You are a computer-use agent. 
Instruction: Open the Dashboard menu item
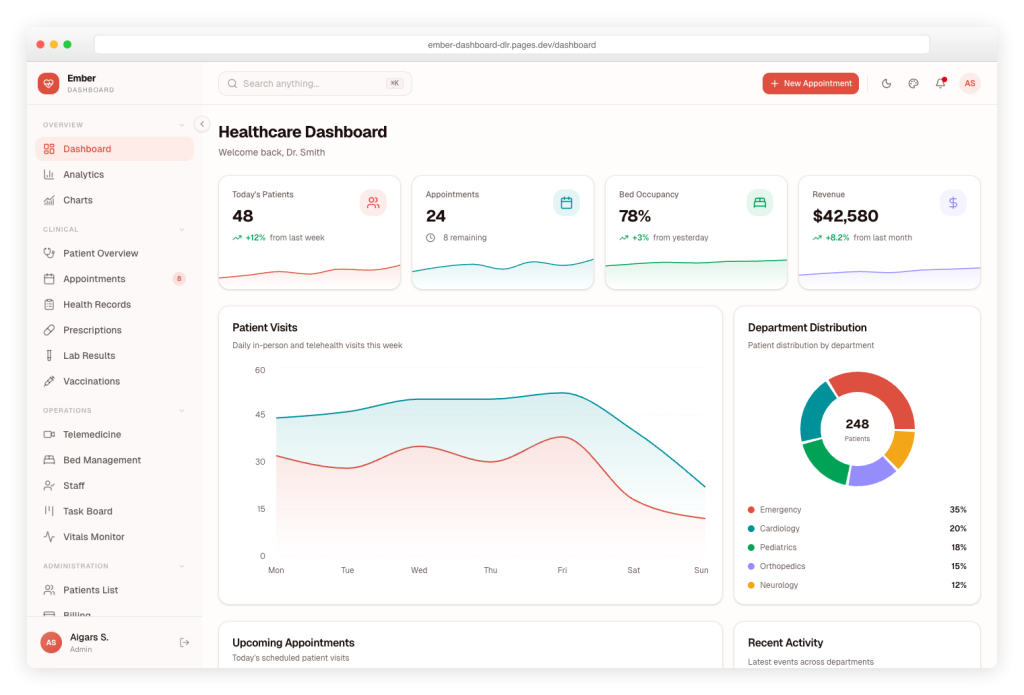coord(114,149)
